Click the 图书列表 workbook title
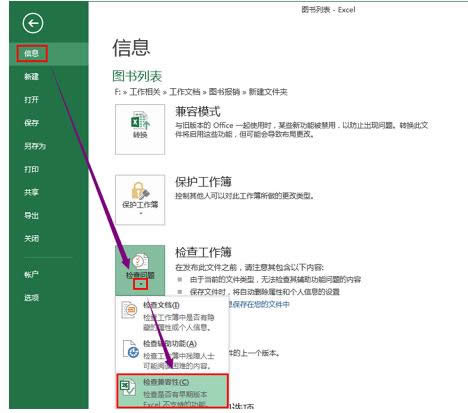This screenshot has width=468, height=413. [x=137, y=76]
